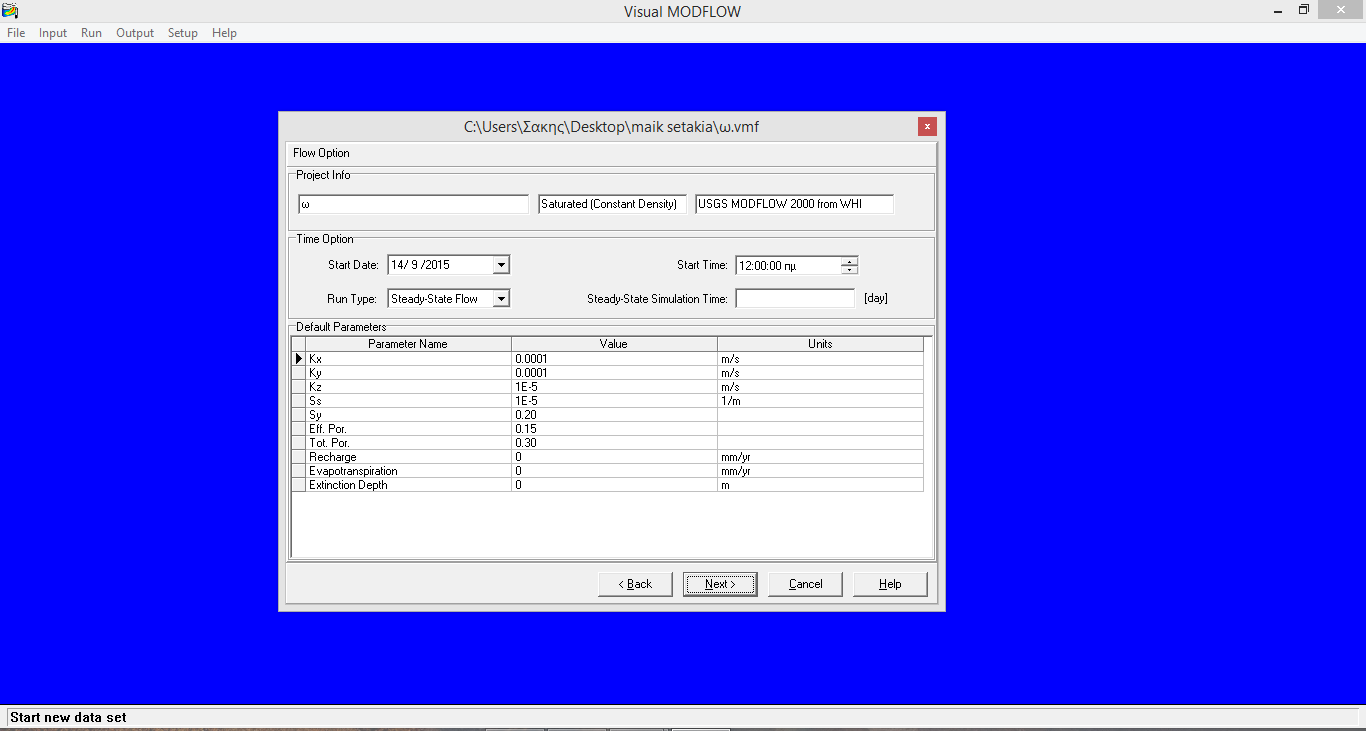Open the Output menu

pos(135,33)
